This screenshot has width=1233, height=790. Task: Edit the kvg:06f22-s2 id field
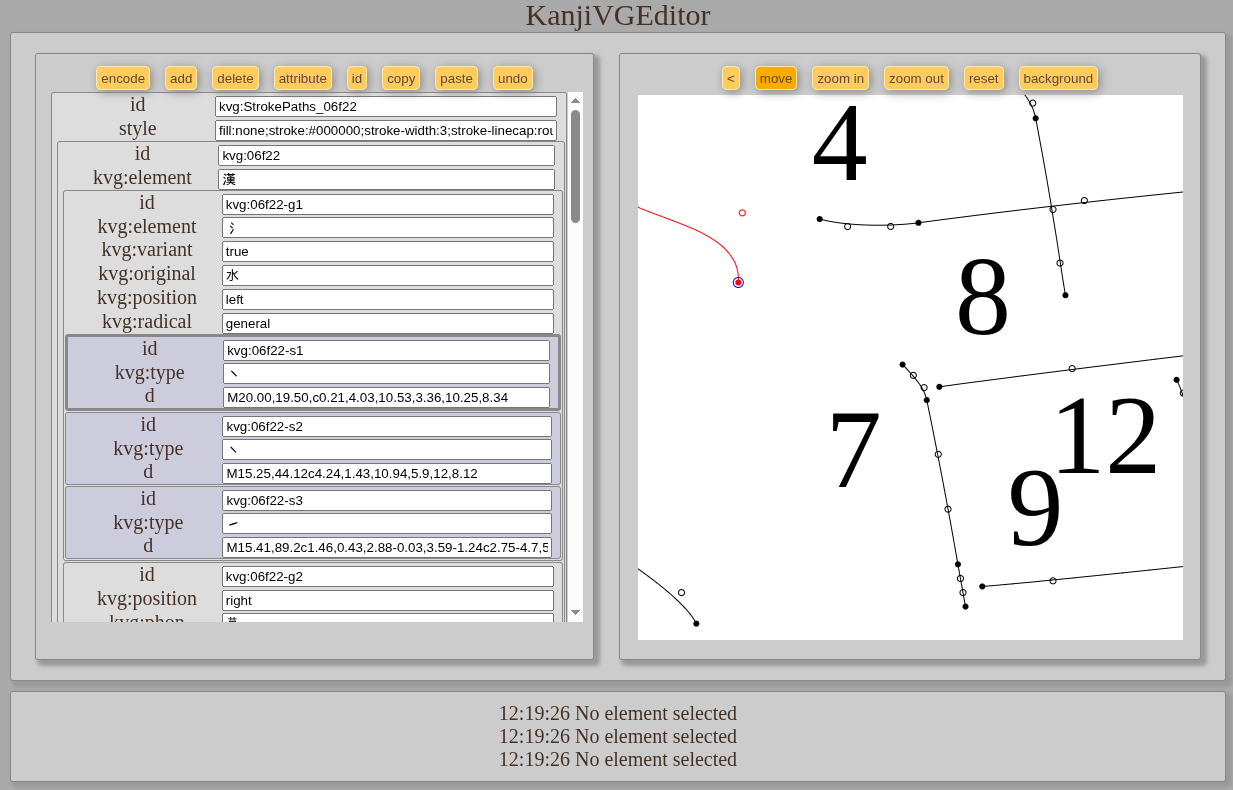point(387,426)
